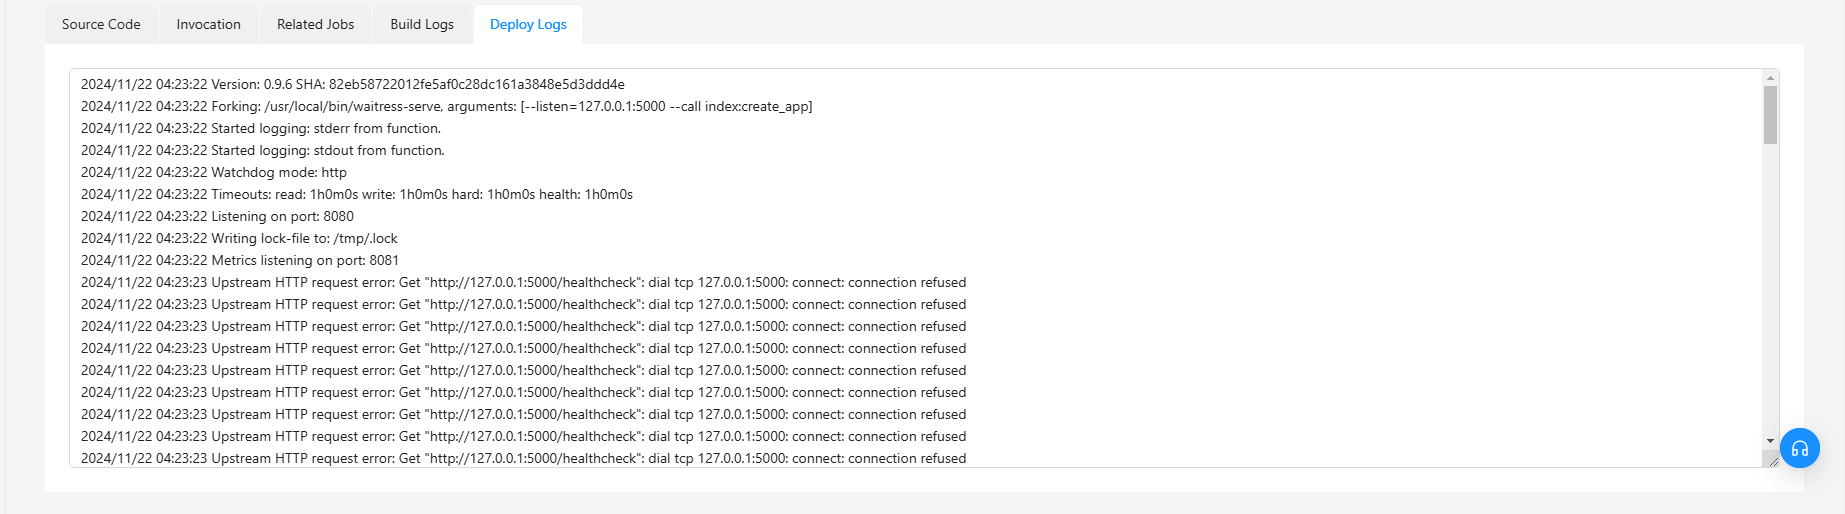Click the log box corner resize handle
The height and width of the screenshot is (514, 1845).
(x=1771, y=459)
